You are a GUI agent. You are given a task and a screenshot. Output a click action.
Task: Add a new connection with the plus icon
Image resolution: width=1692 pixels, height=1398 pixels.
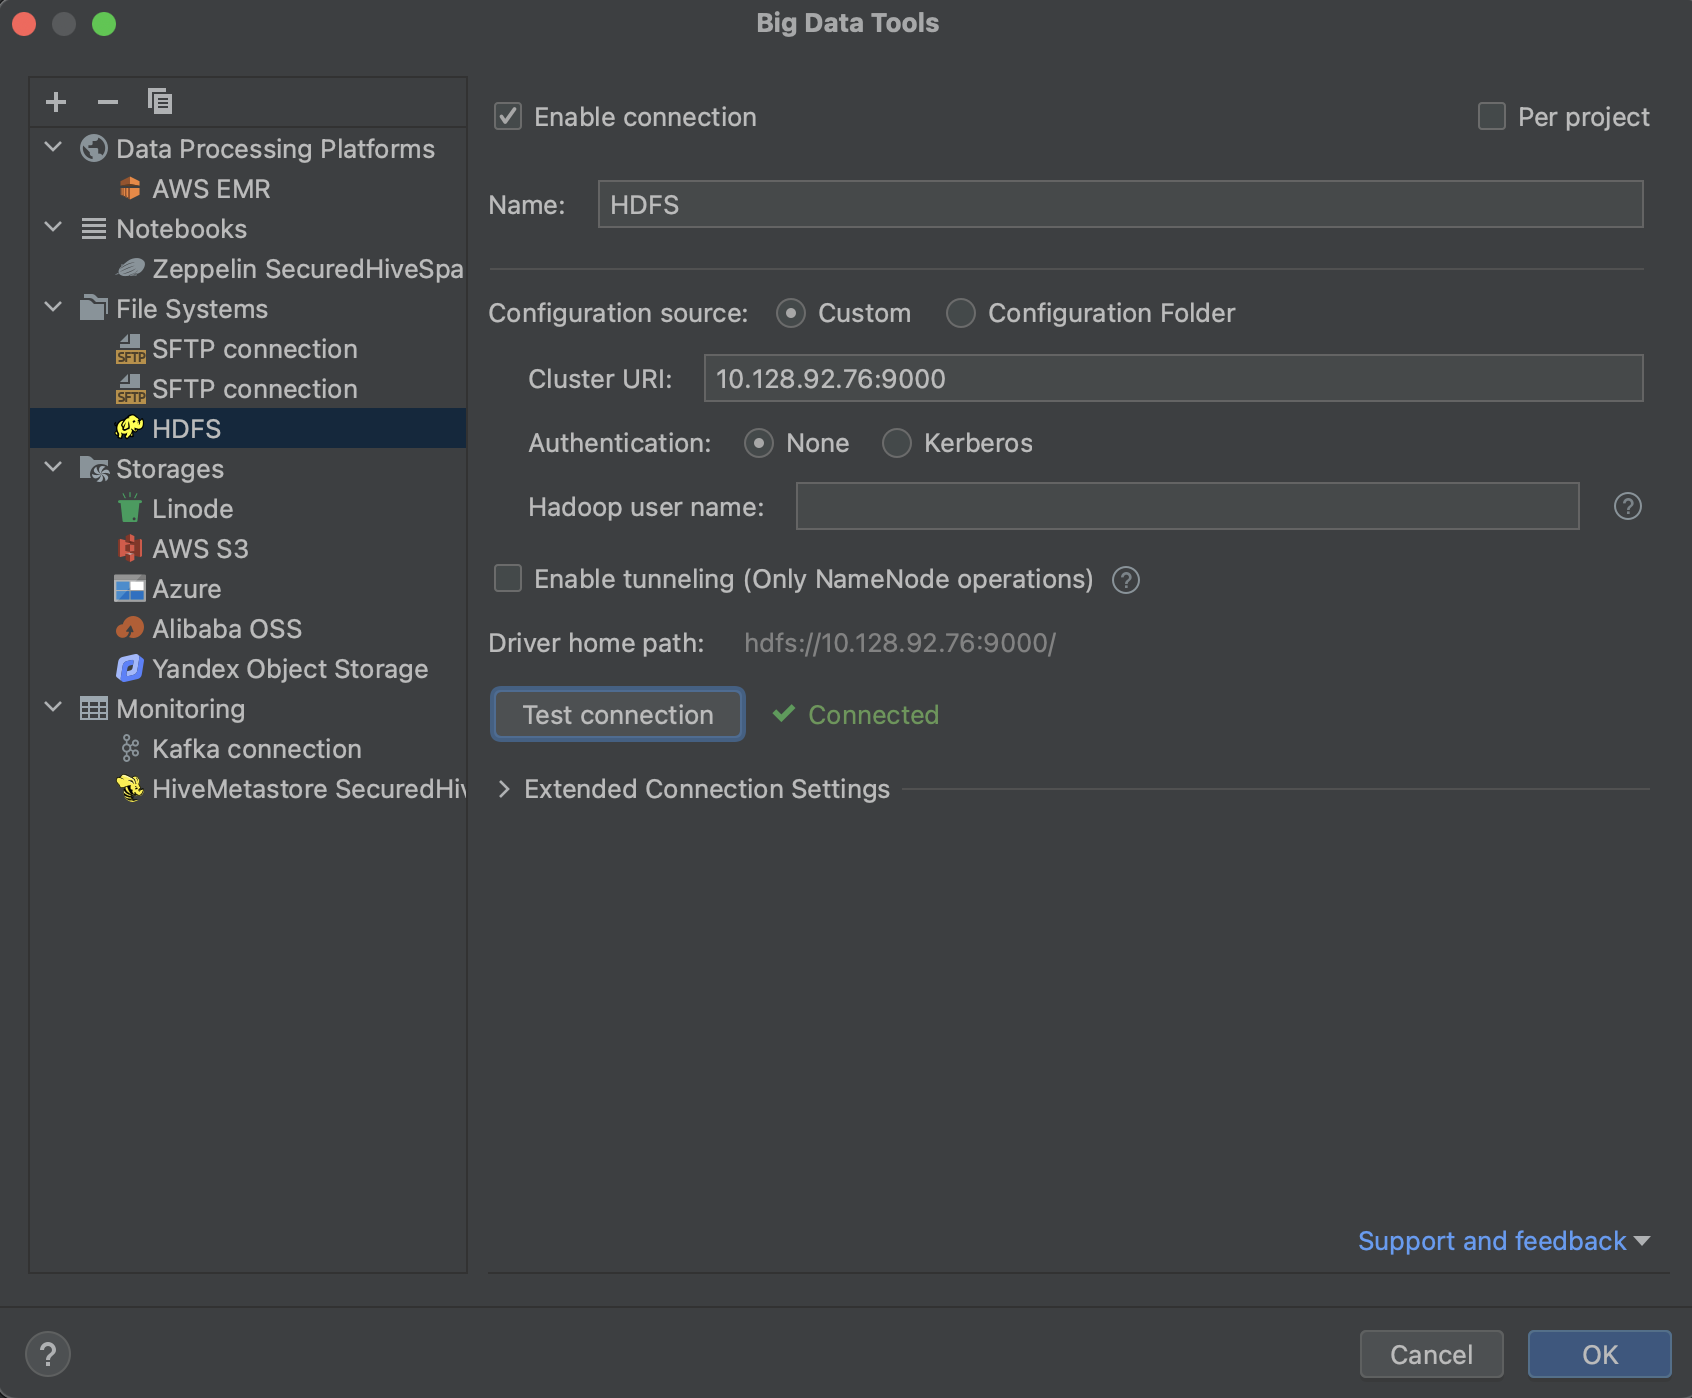coord(56,101)
